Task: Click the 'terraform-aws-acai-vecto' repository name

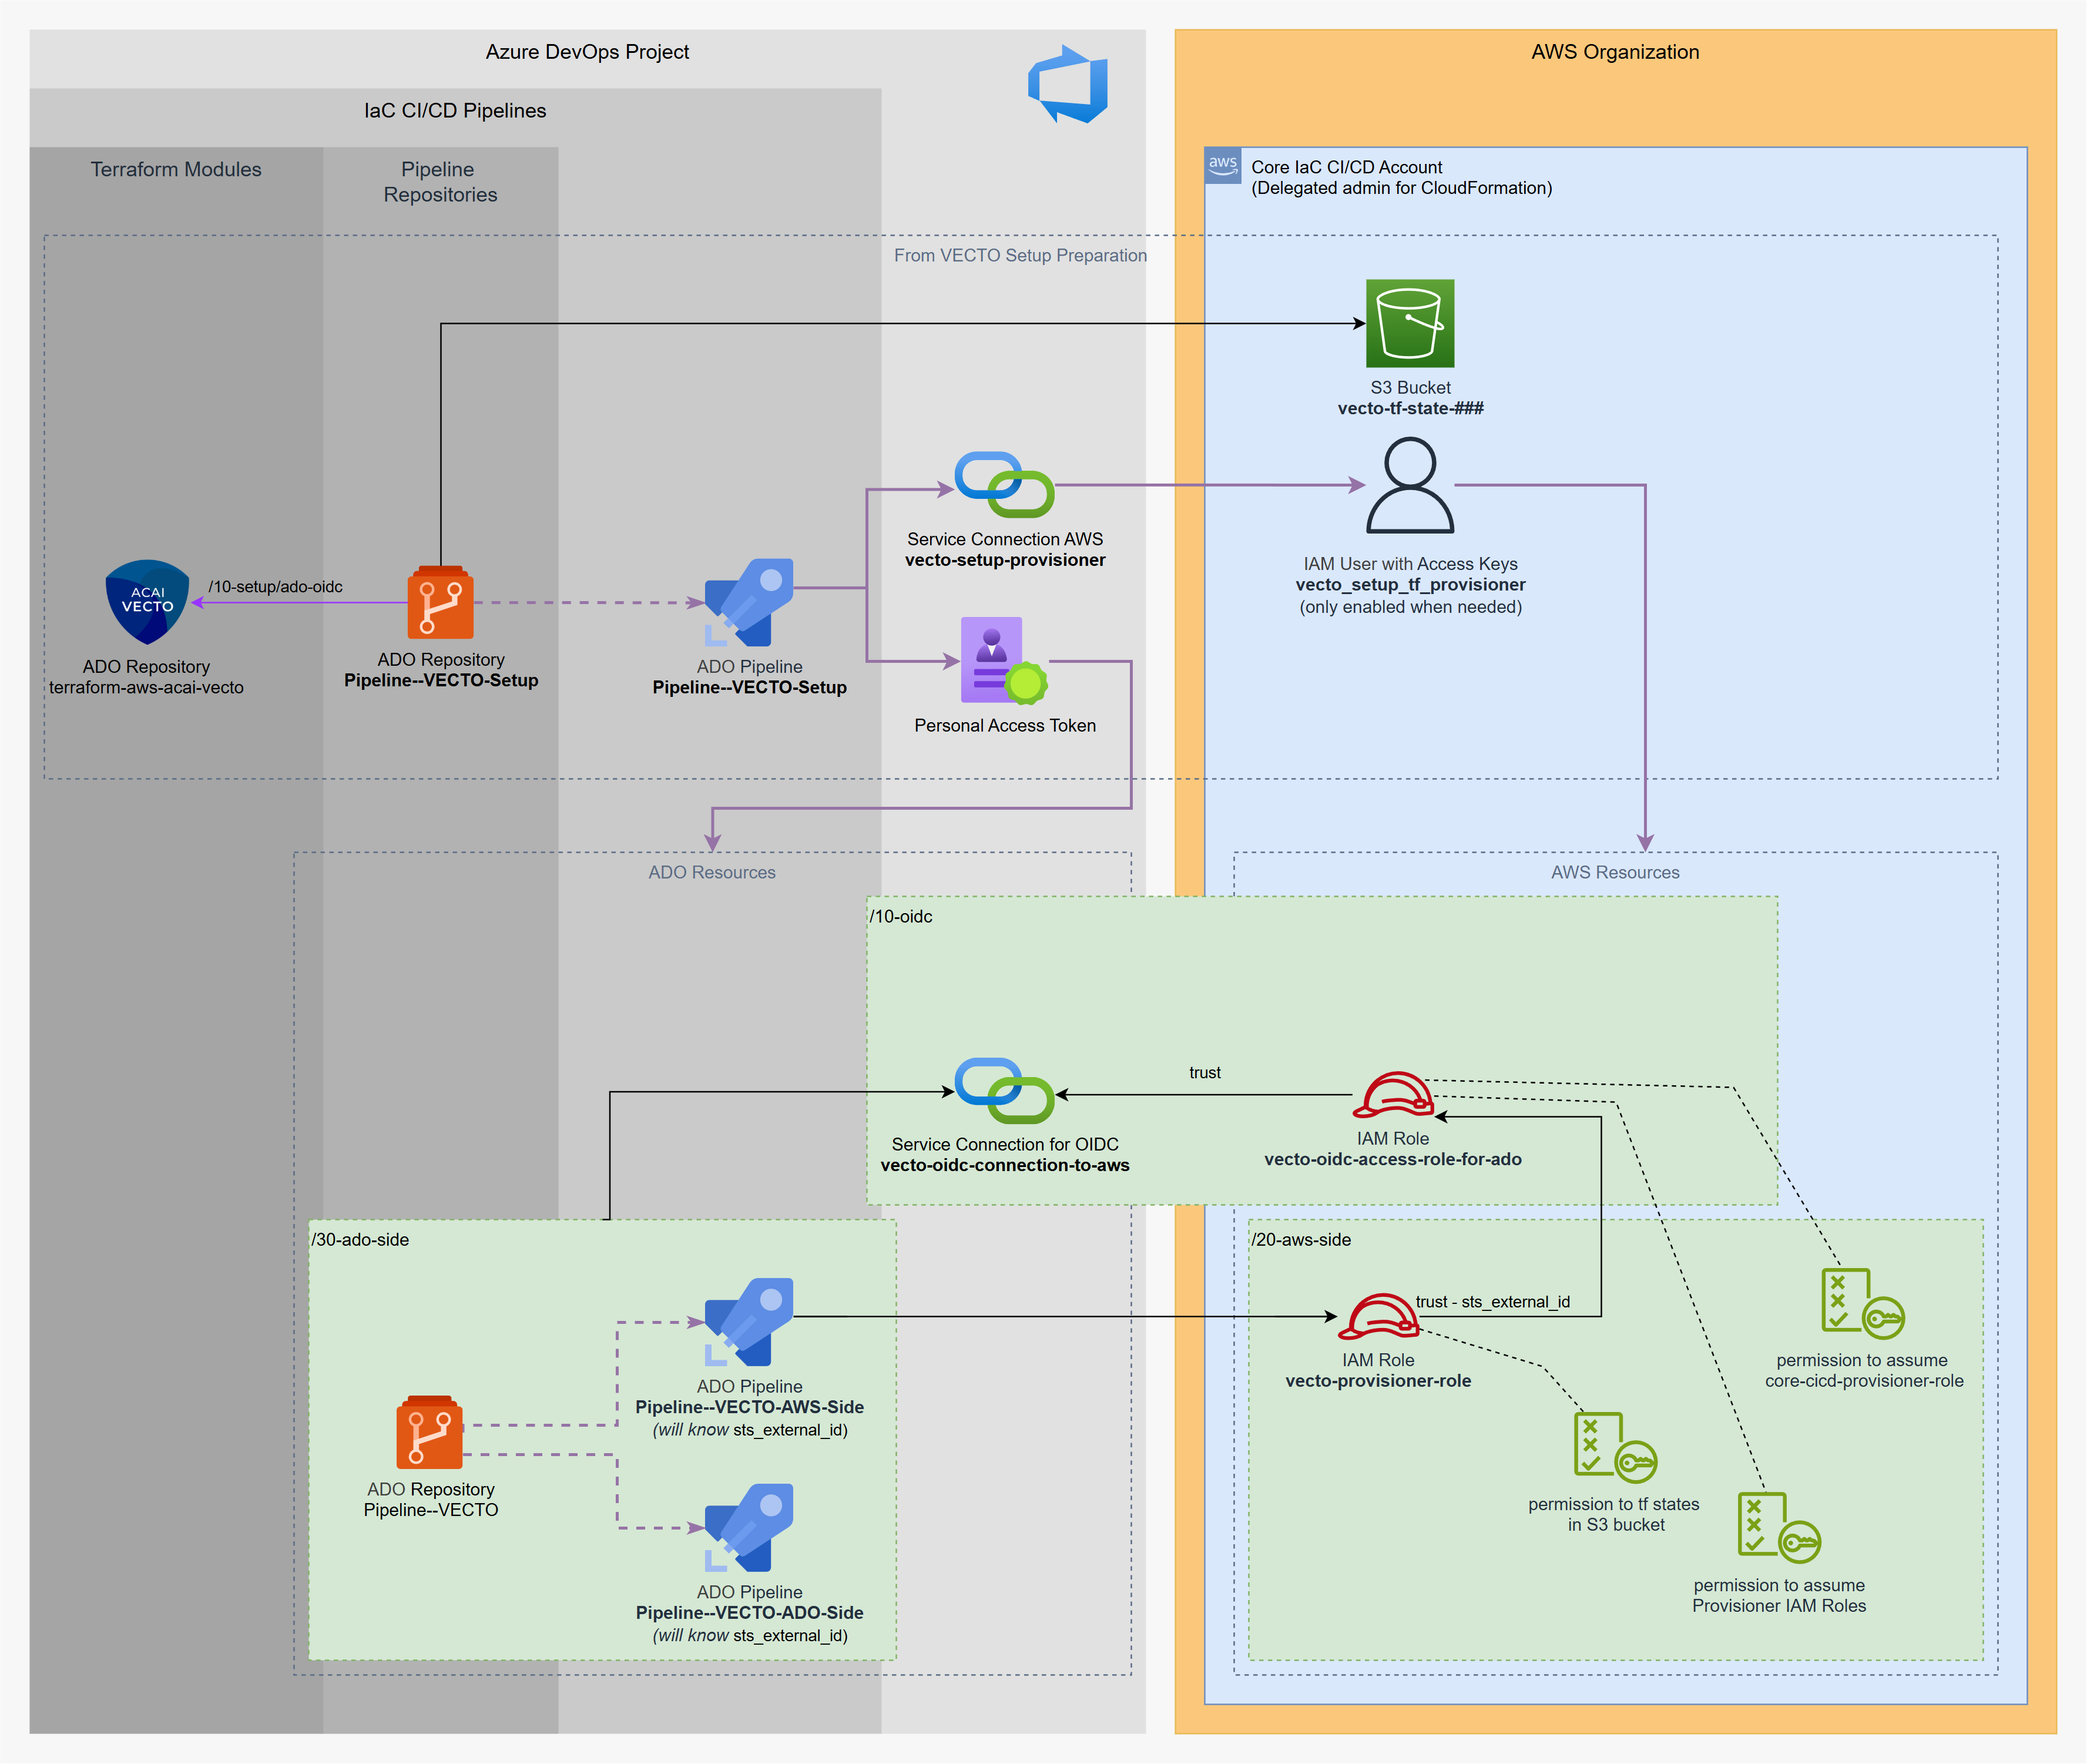Action: pos(146,688)
